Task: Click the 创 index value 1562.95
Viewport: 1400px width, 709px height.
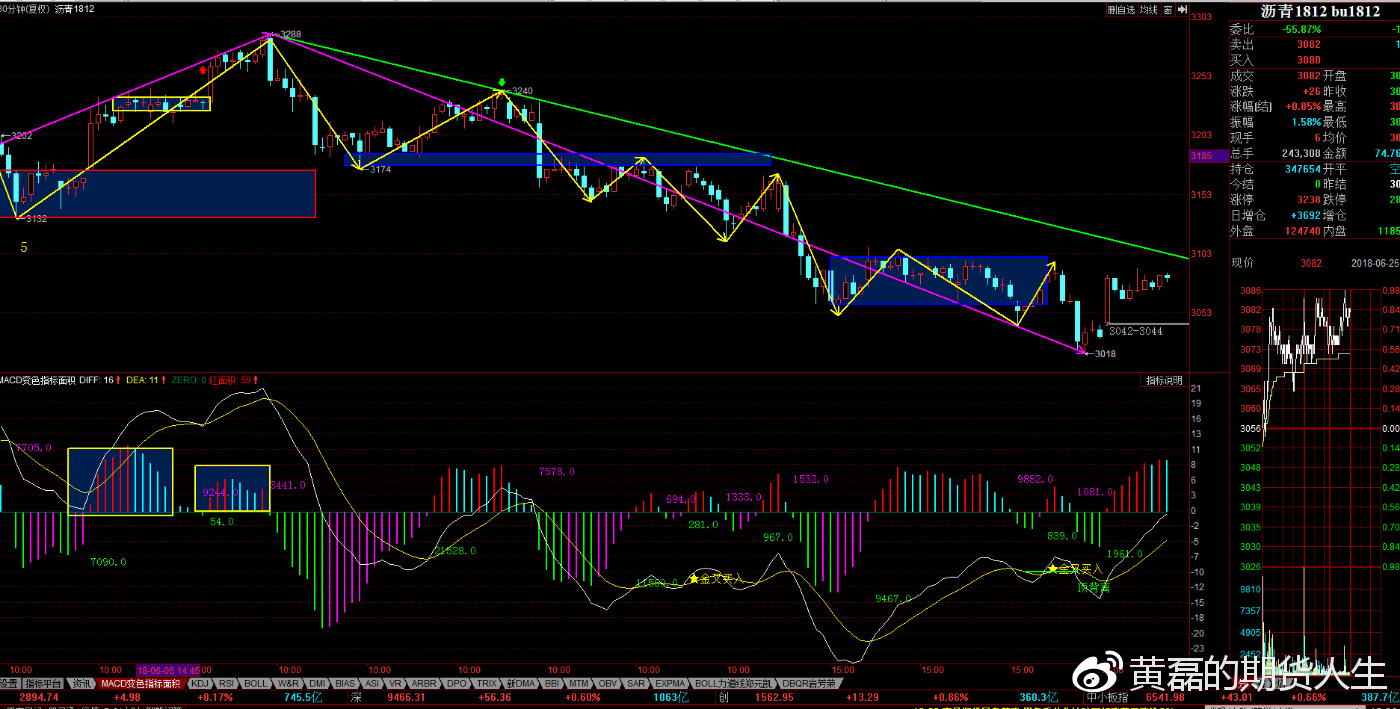Action: click(773, 697)
